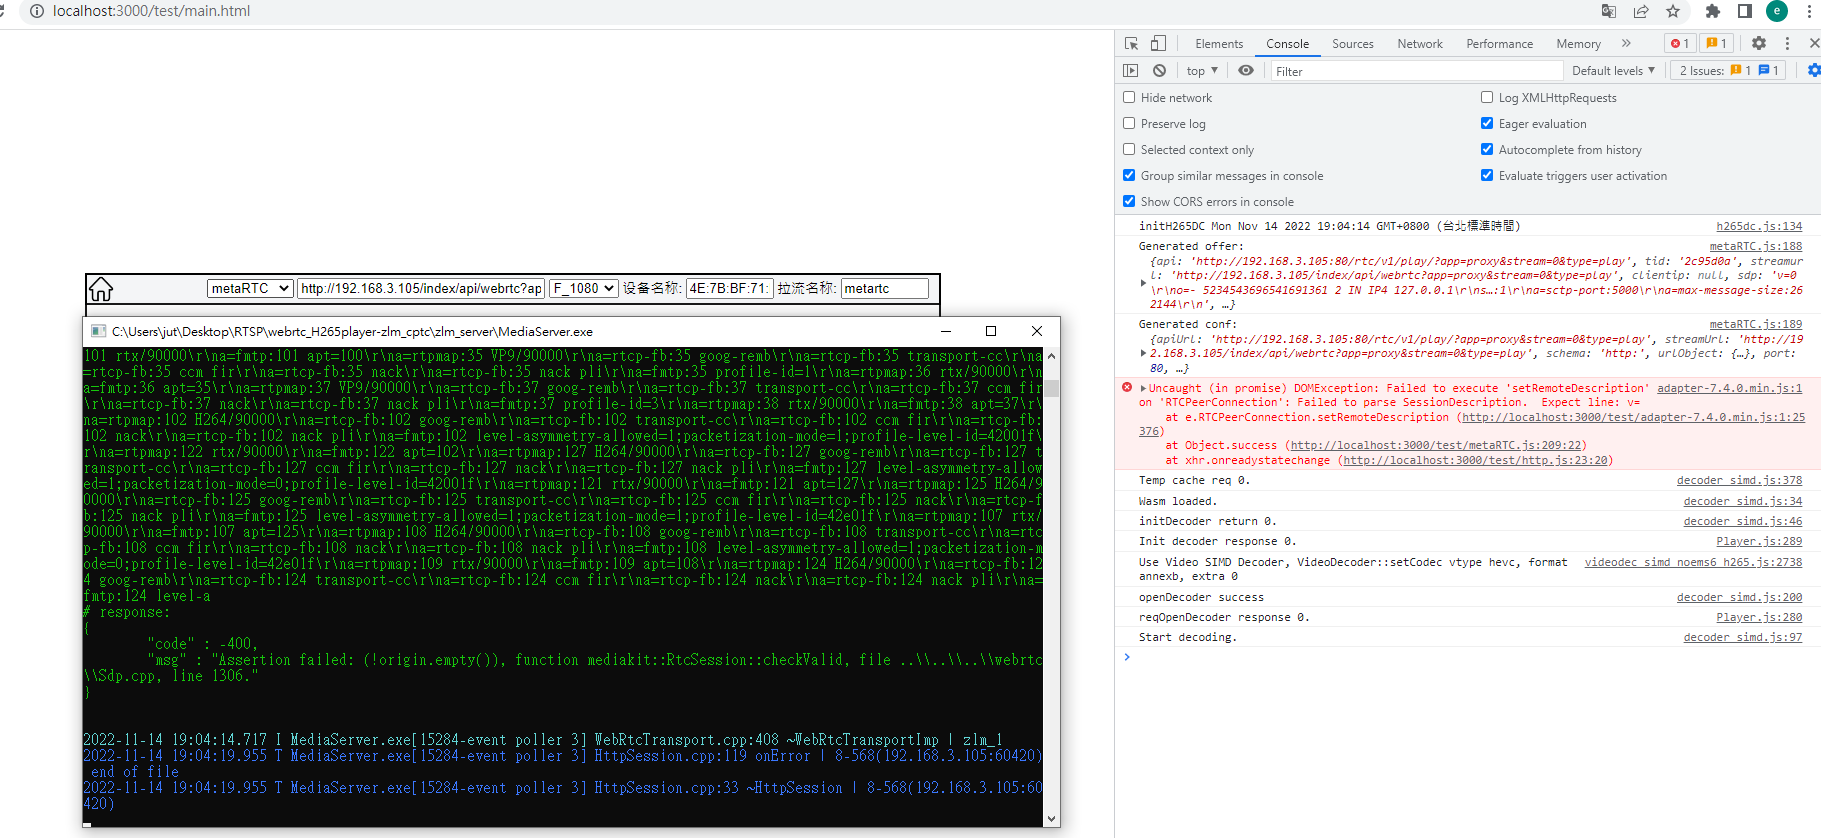Click the stream name field metartc
1821x838 pixels.
[884, 288]
